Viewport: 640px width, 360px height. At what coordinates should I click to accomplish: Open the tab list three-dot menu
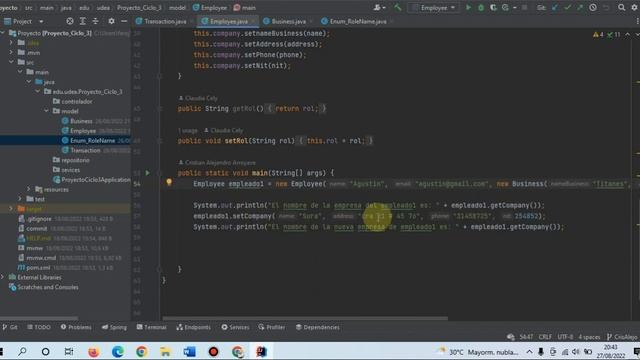[x=637, y=21]
